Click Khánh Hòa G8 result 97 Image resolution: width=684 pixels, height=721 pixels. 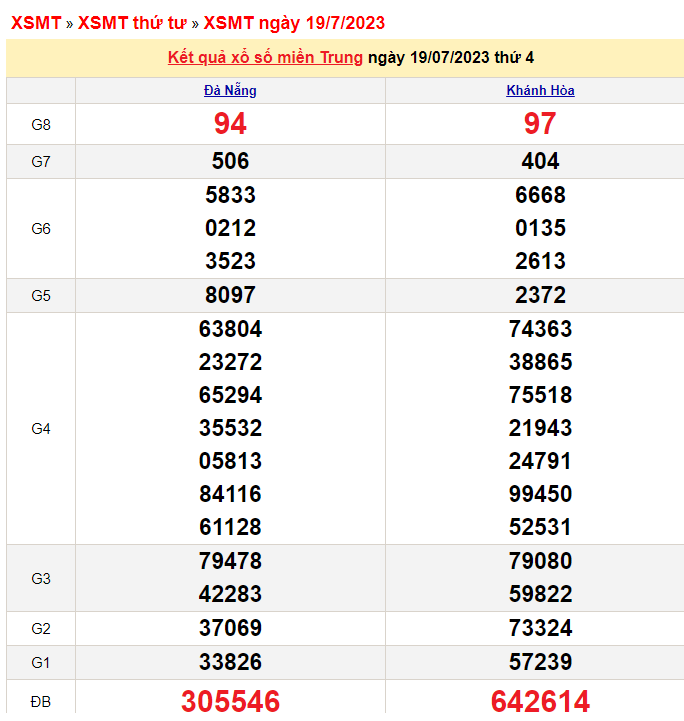(540, 124)
